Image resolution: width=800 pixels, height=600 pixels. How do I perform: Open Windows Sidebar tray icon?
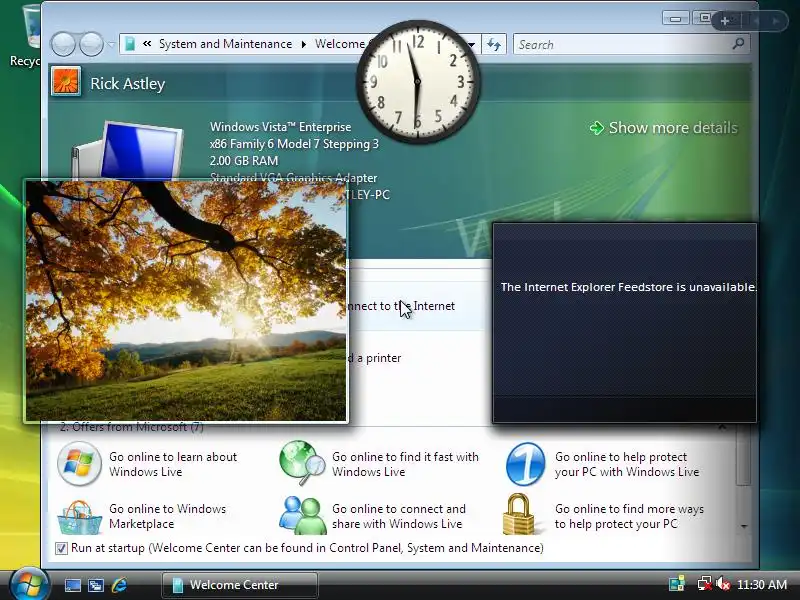click(677, 584)
